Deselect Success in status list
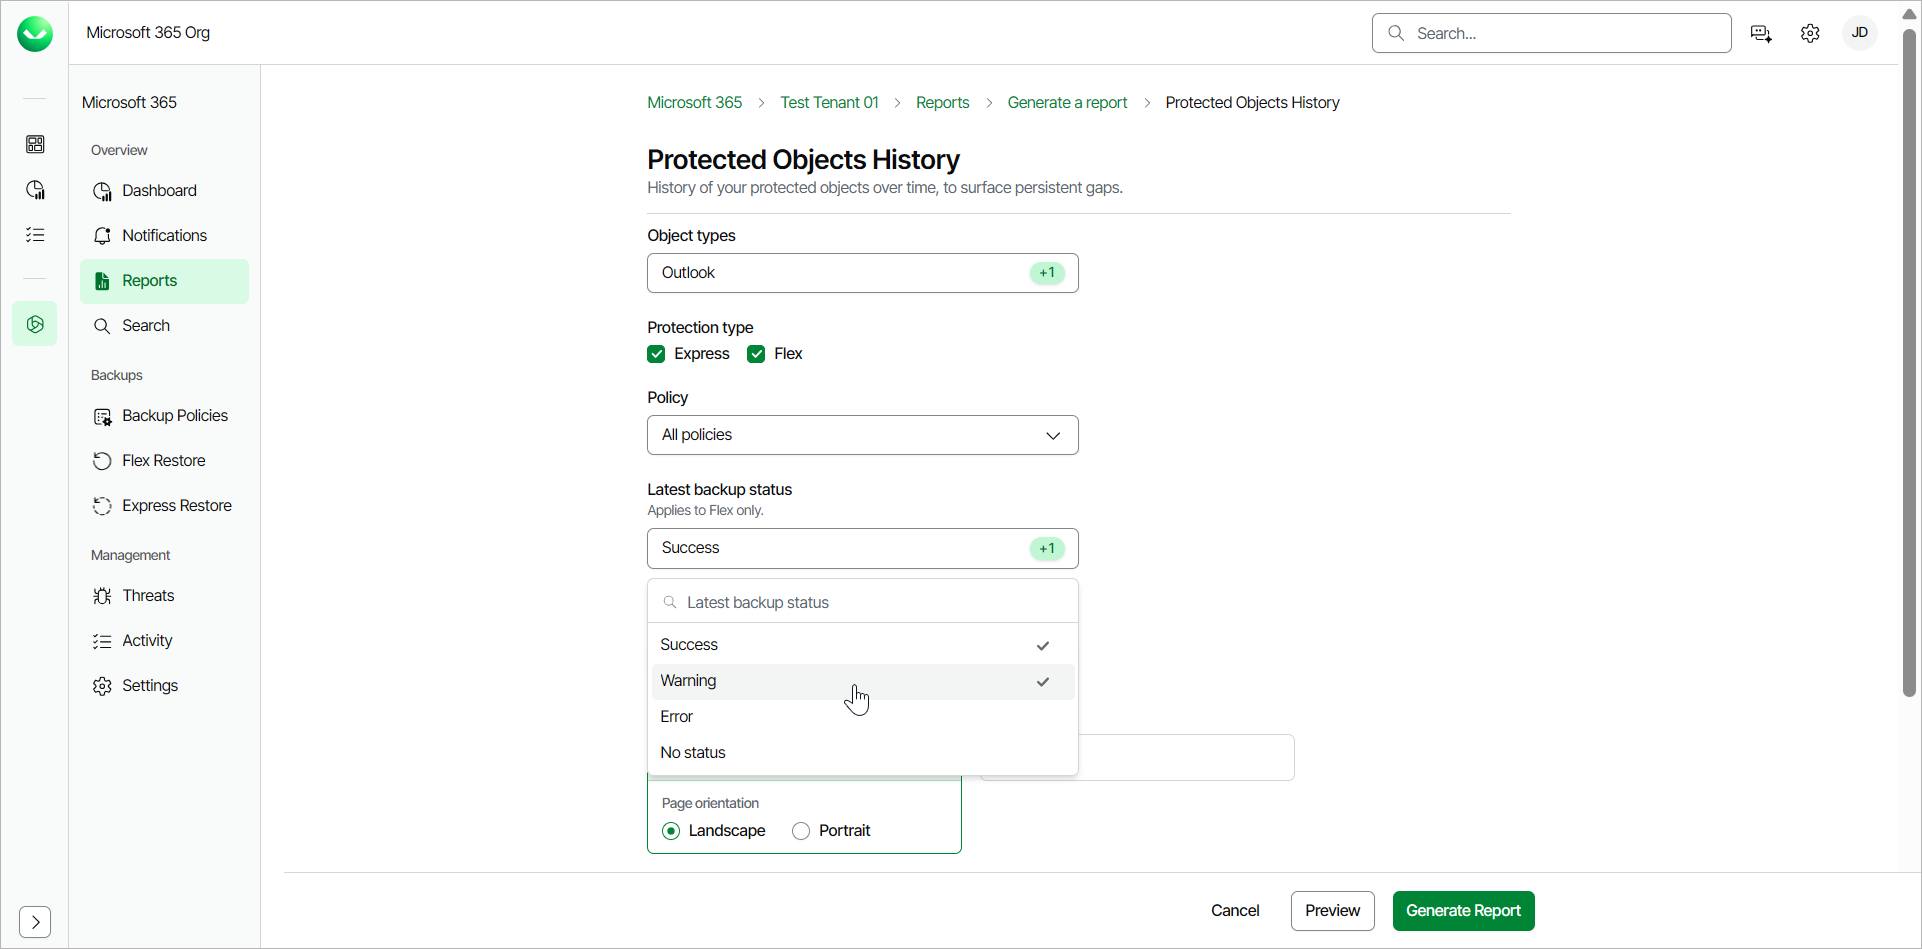The image size is (1922, 949). click(x=863, y=645)
